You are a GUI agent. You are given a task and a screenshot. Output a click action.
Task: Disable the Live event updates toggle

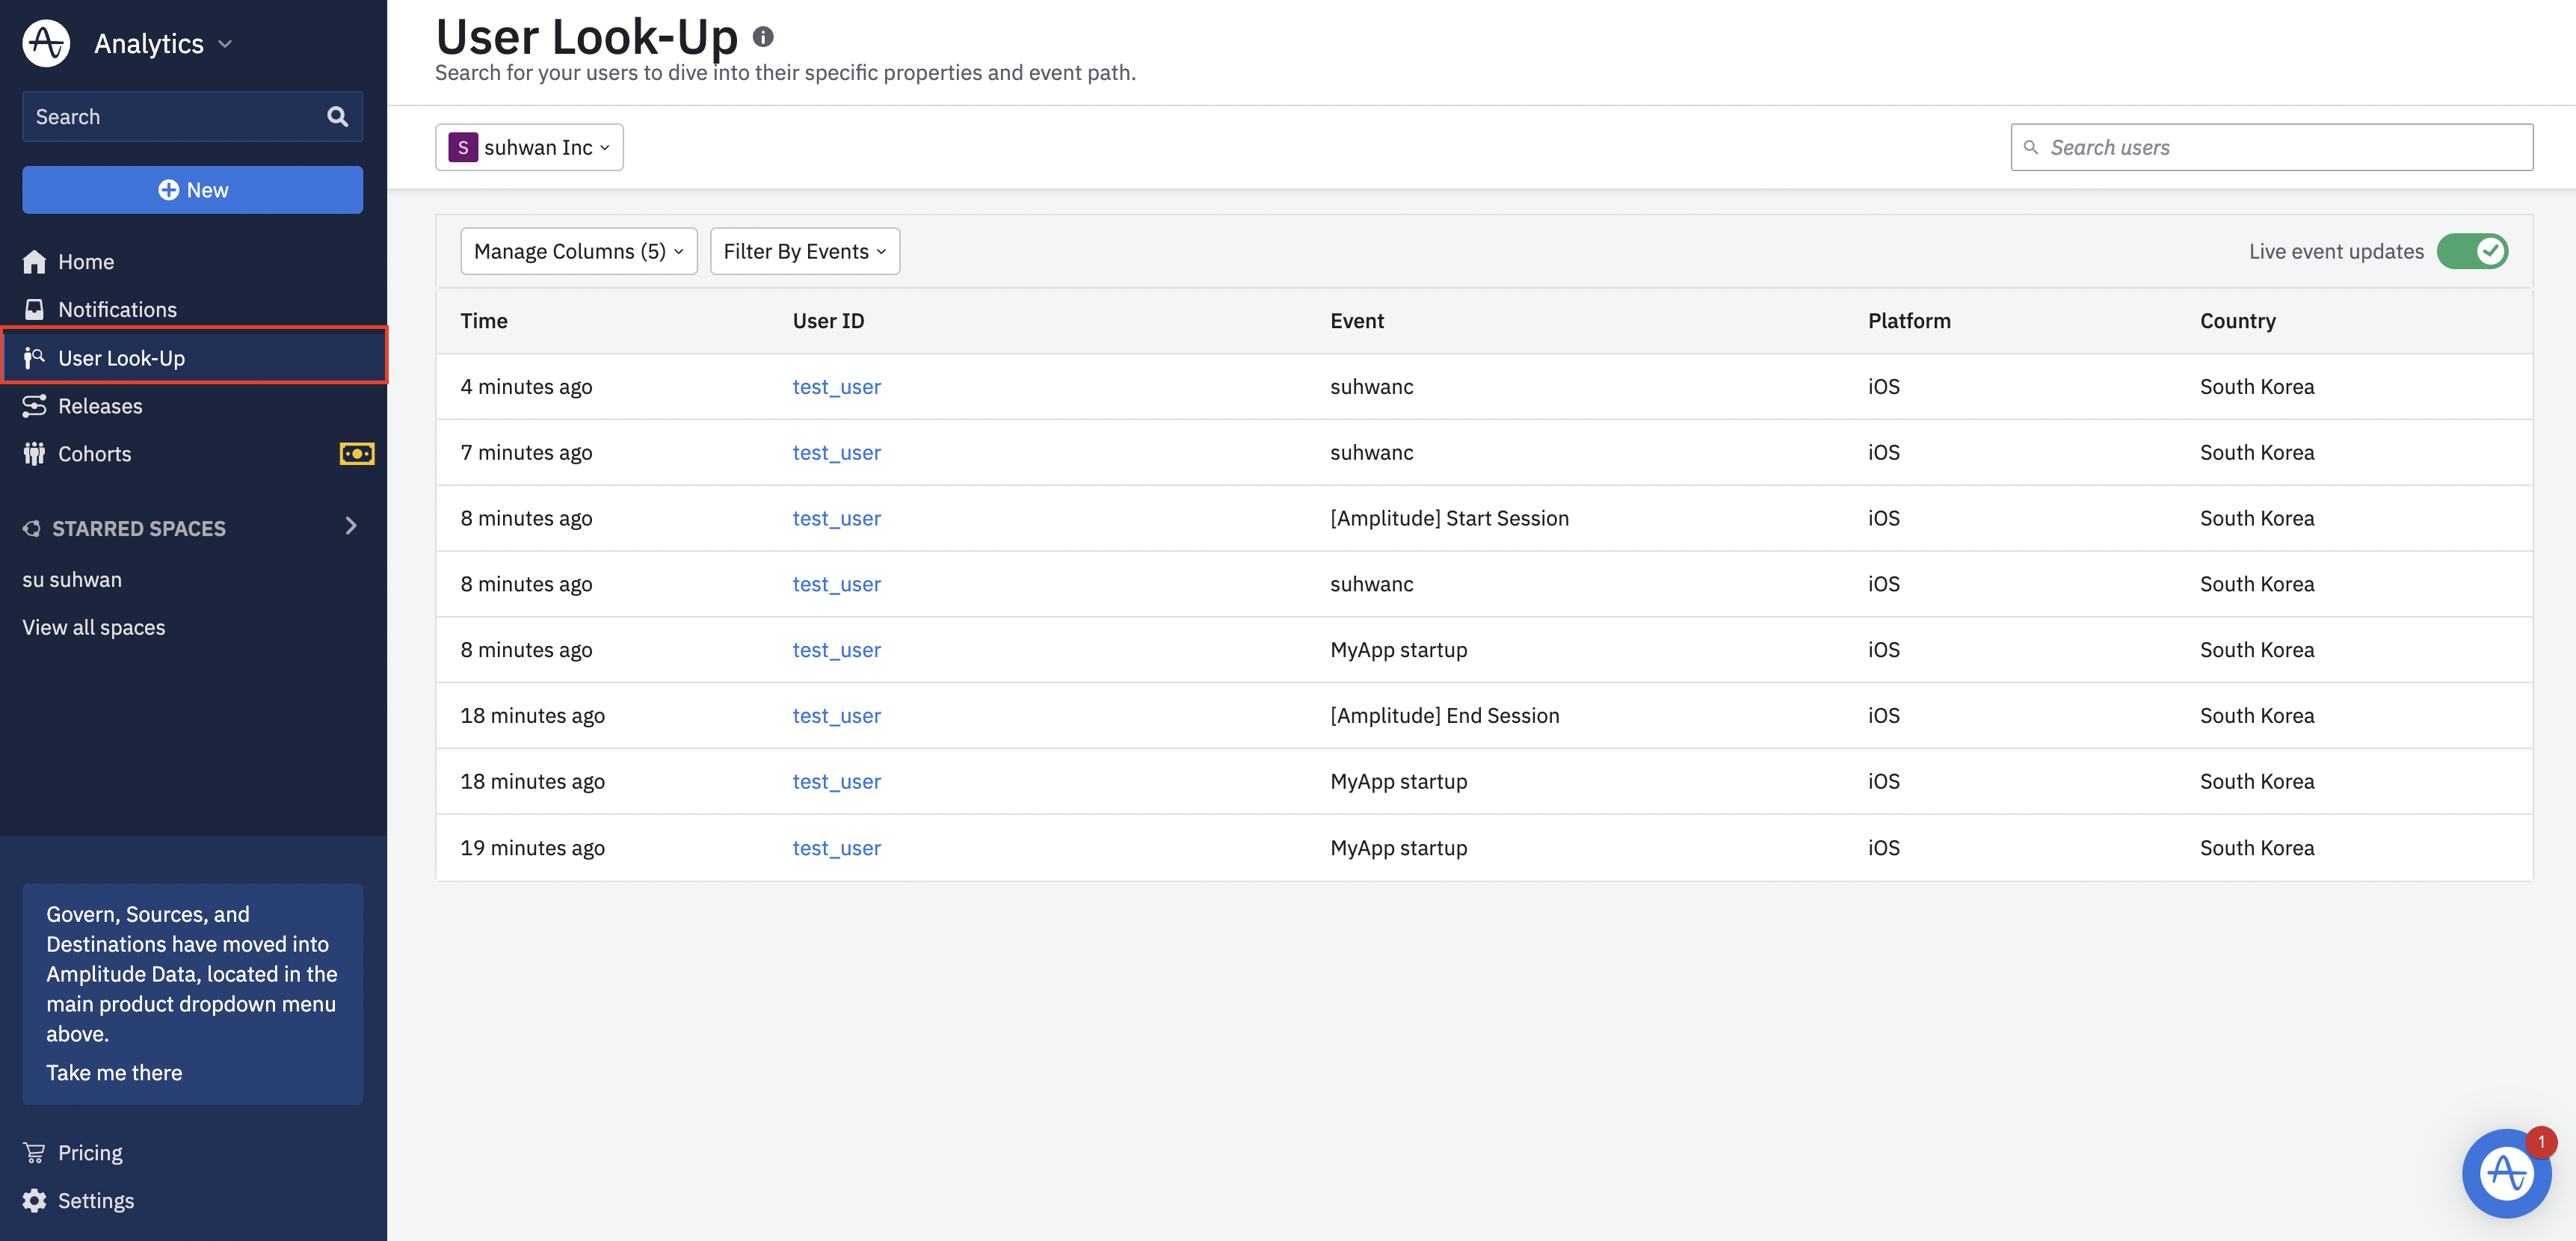(2472, 251)
